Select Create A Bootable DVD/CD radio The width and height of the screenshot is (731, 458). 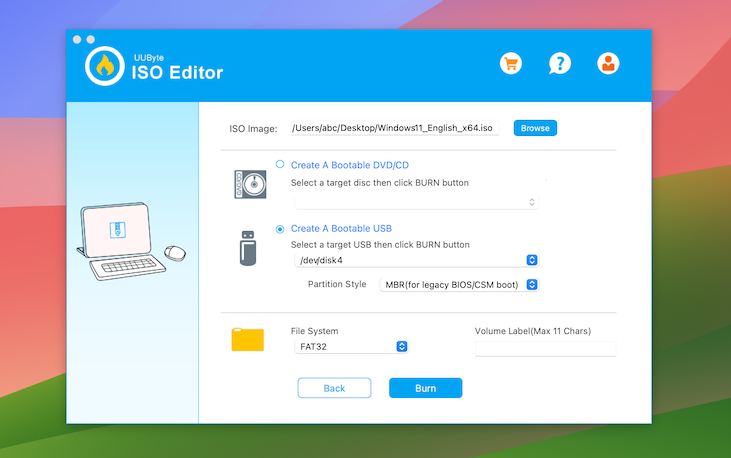pyautogui.click(x=280, y=164)
